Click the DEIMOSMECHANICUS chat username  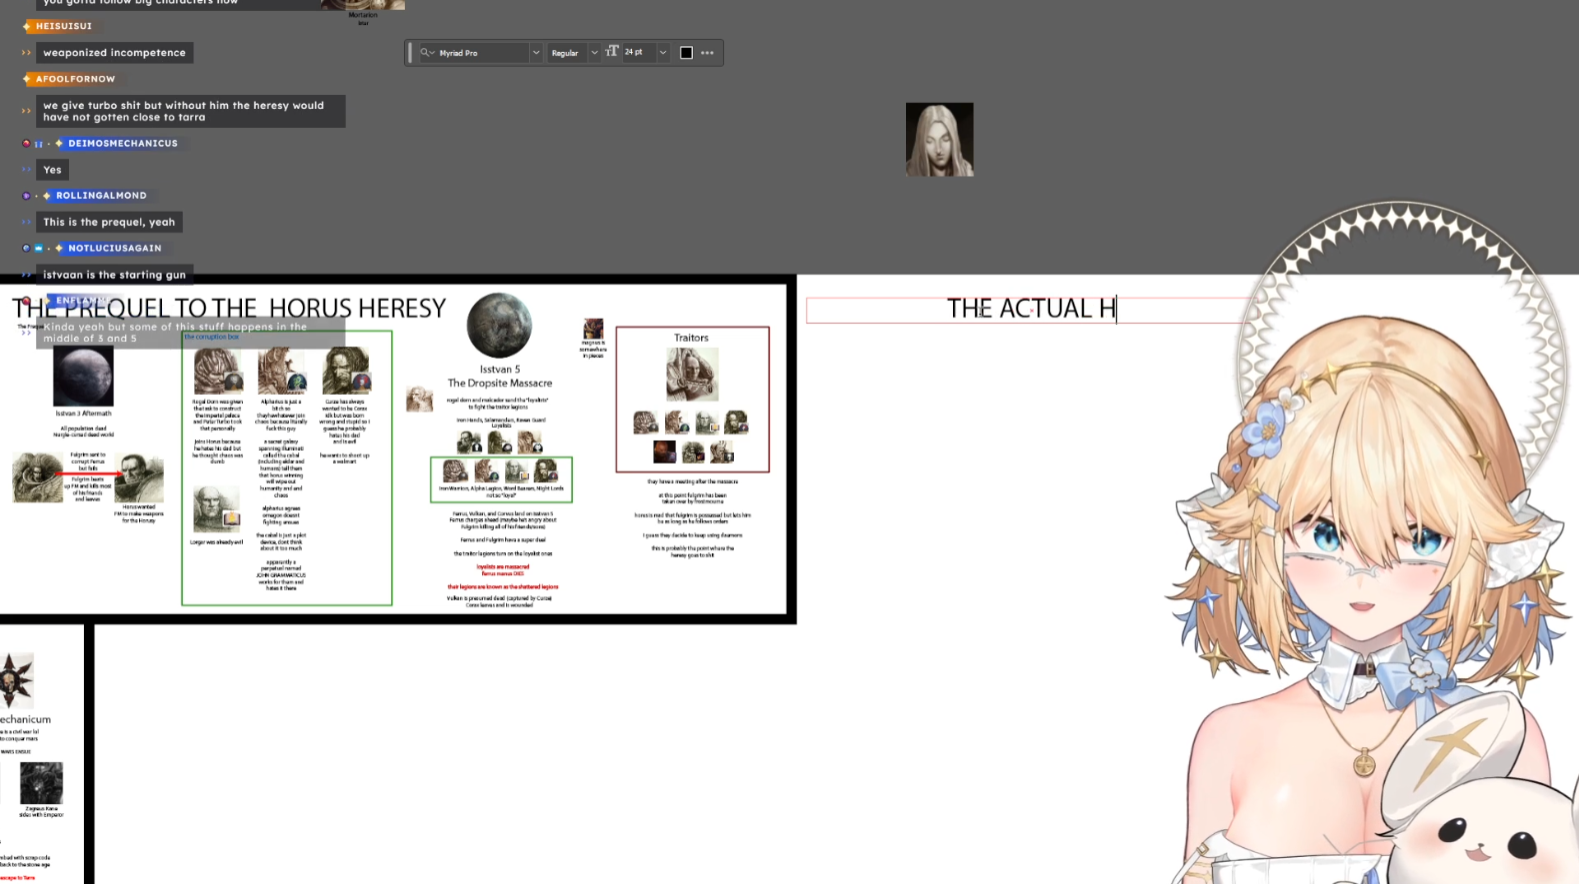(122, 143)
